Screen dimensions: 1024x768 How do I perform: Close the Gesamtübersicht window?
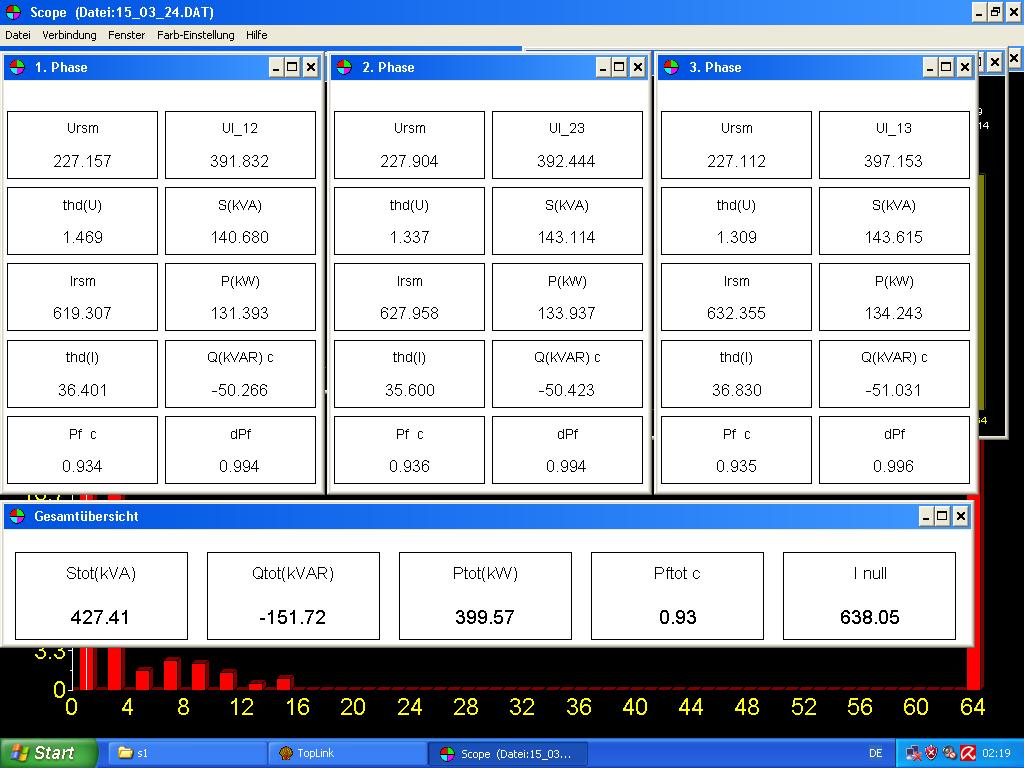pyautogui.click(x=961, y=517)
